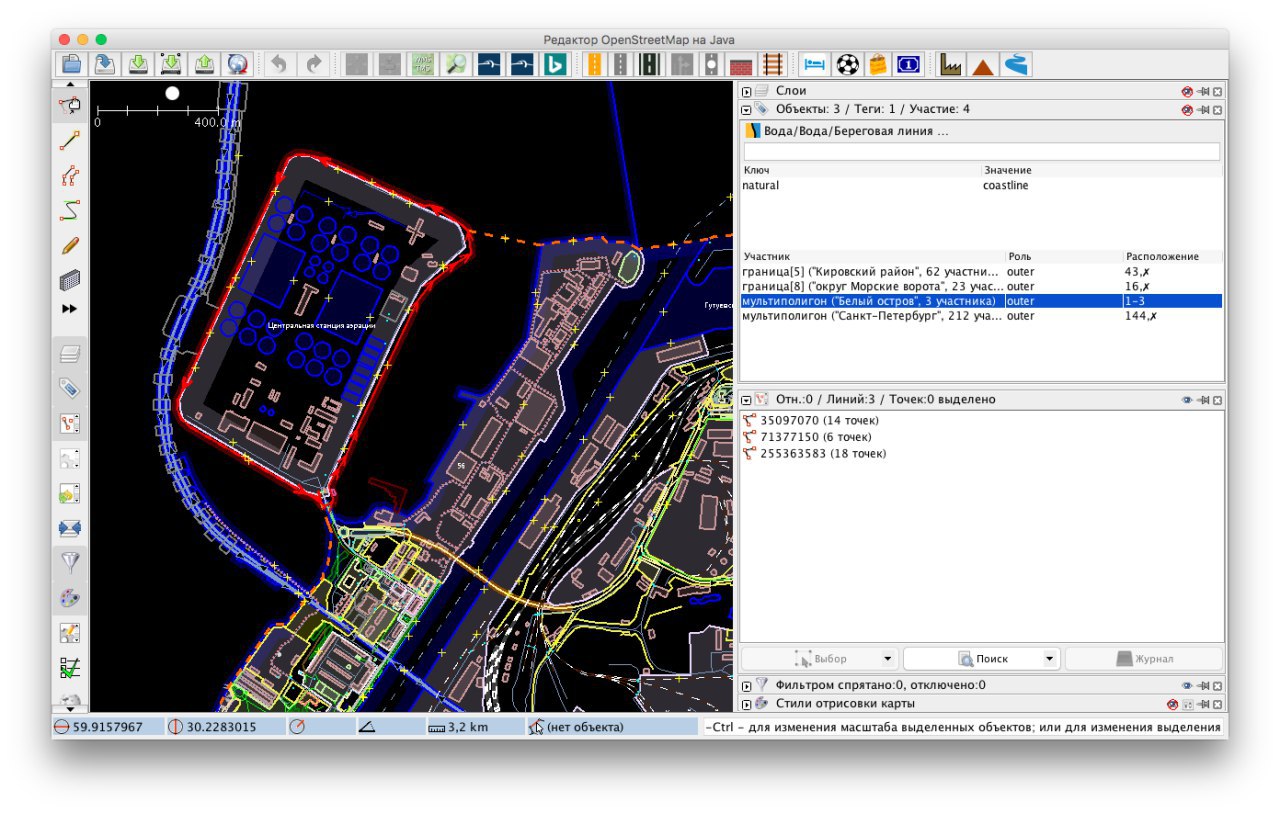Click the globe update data icon
The image size is (1280, 813).
coord(237,64)
